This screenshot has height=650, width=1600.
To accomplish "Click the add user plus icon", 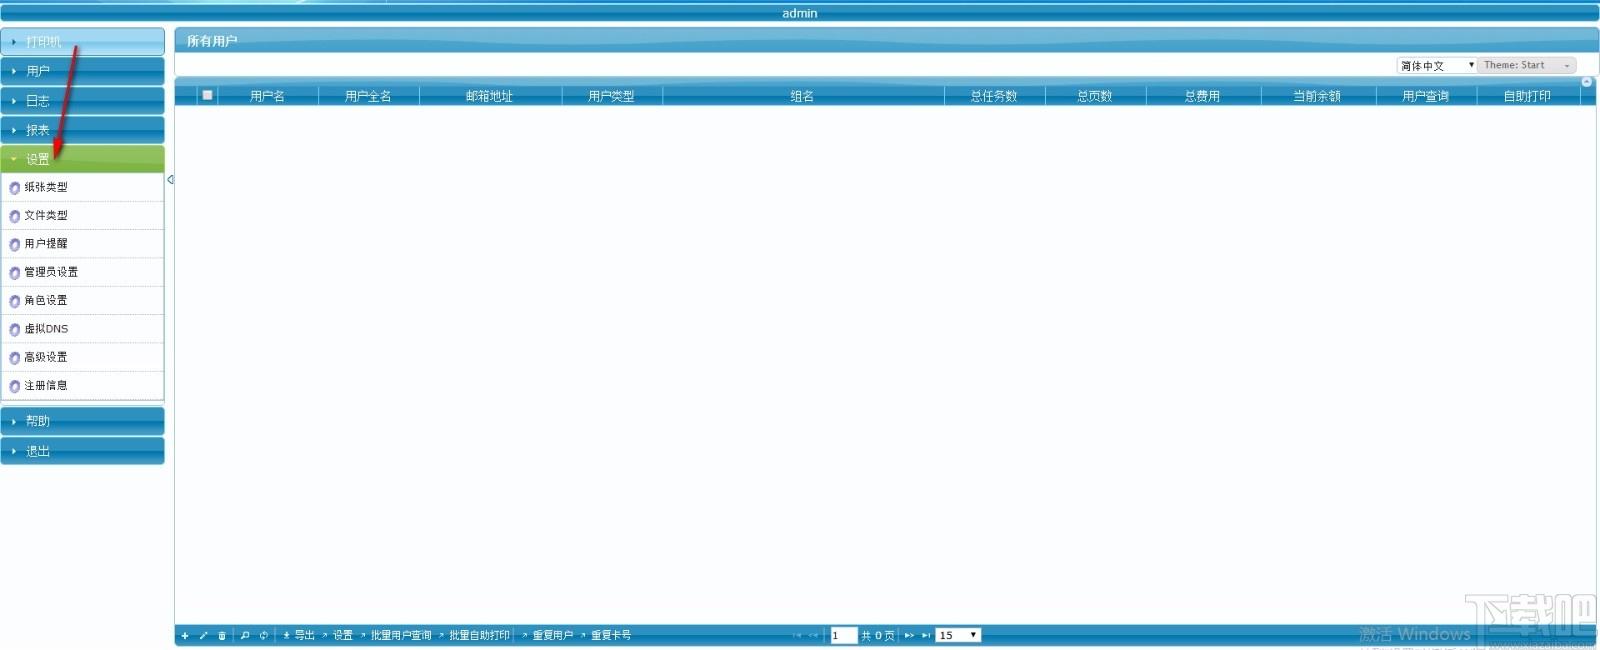I will pyautogui.click(x=185, y=636).
